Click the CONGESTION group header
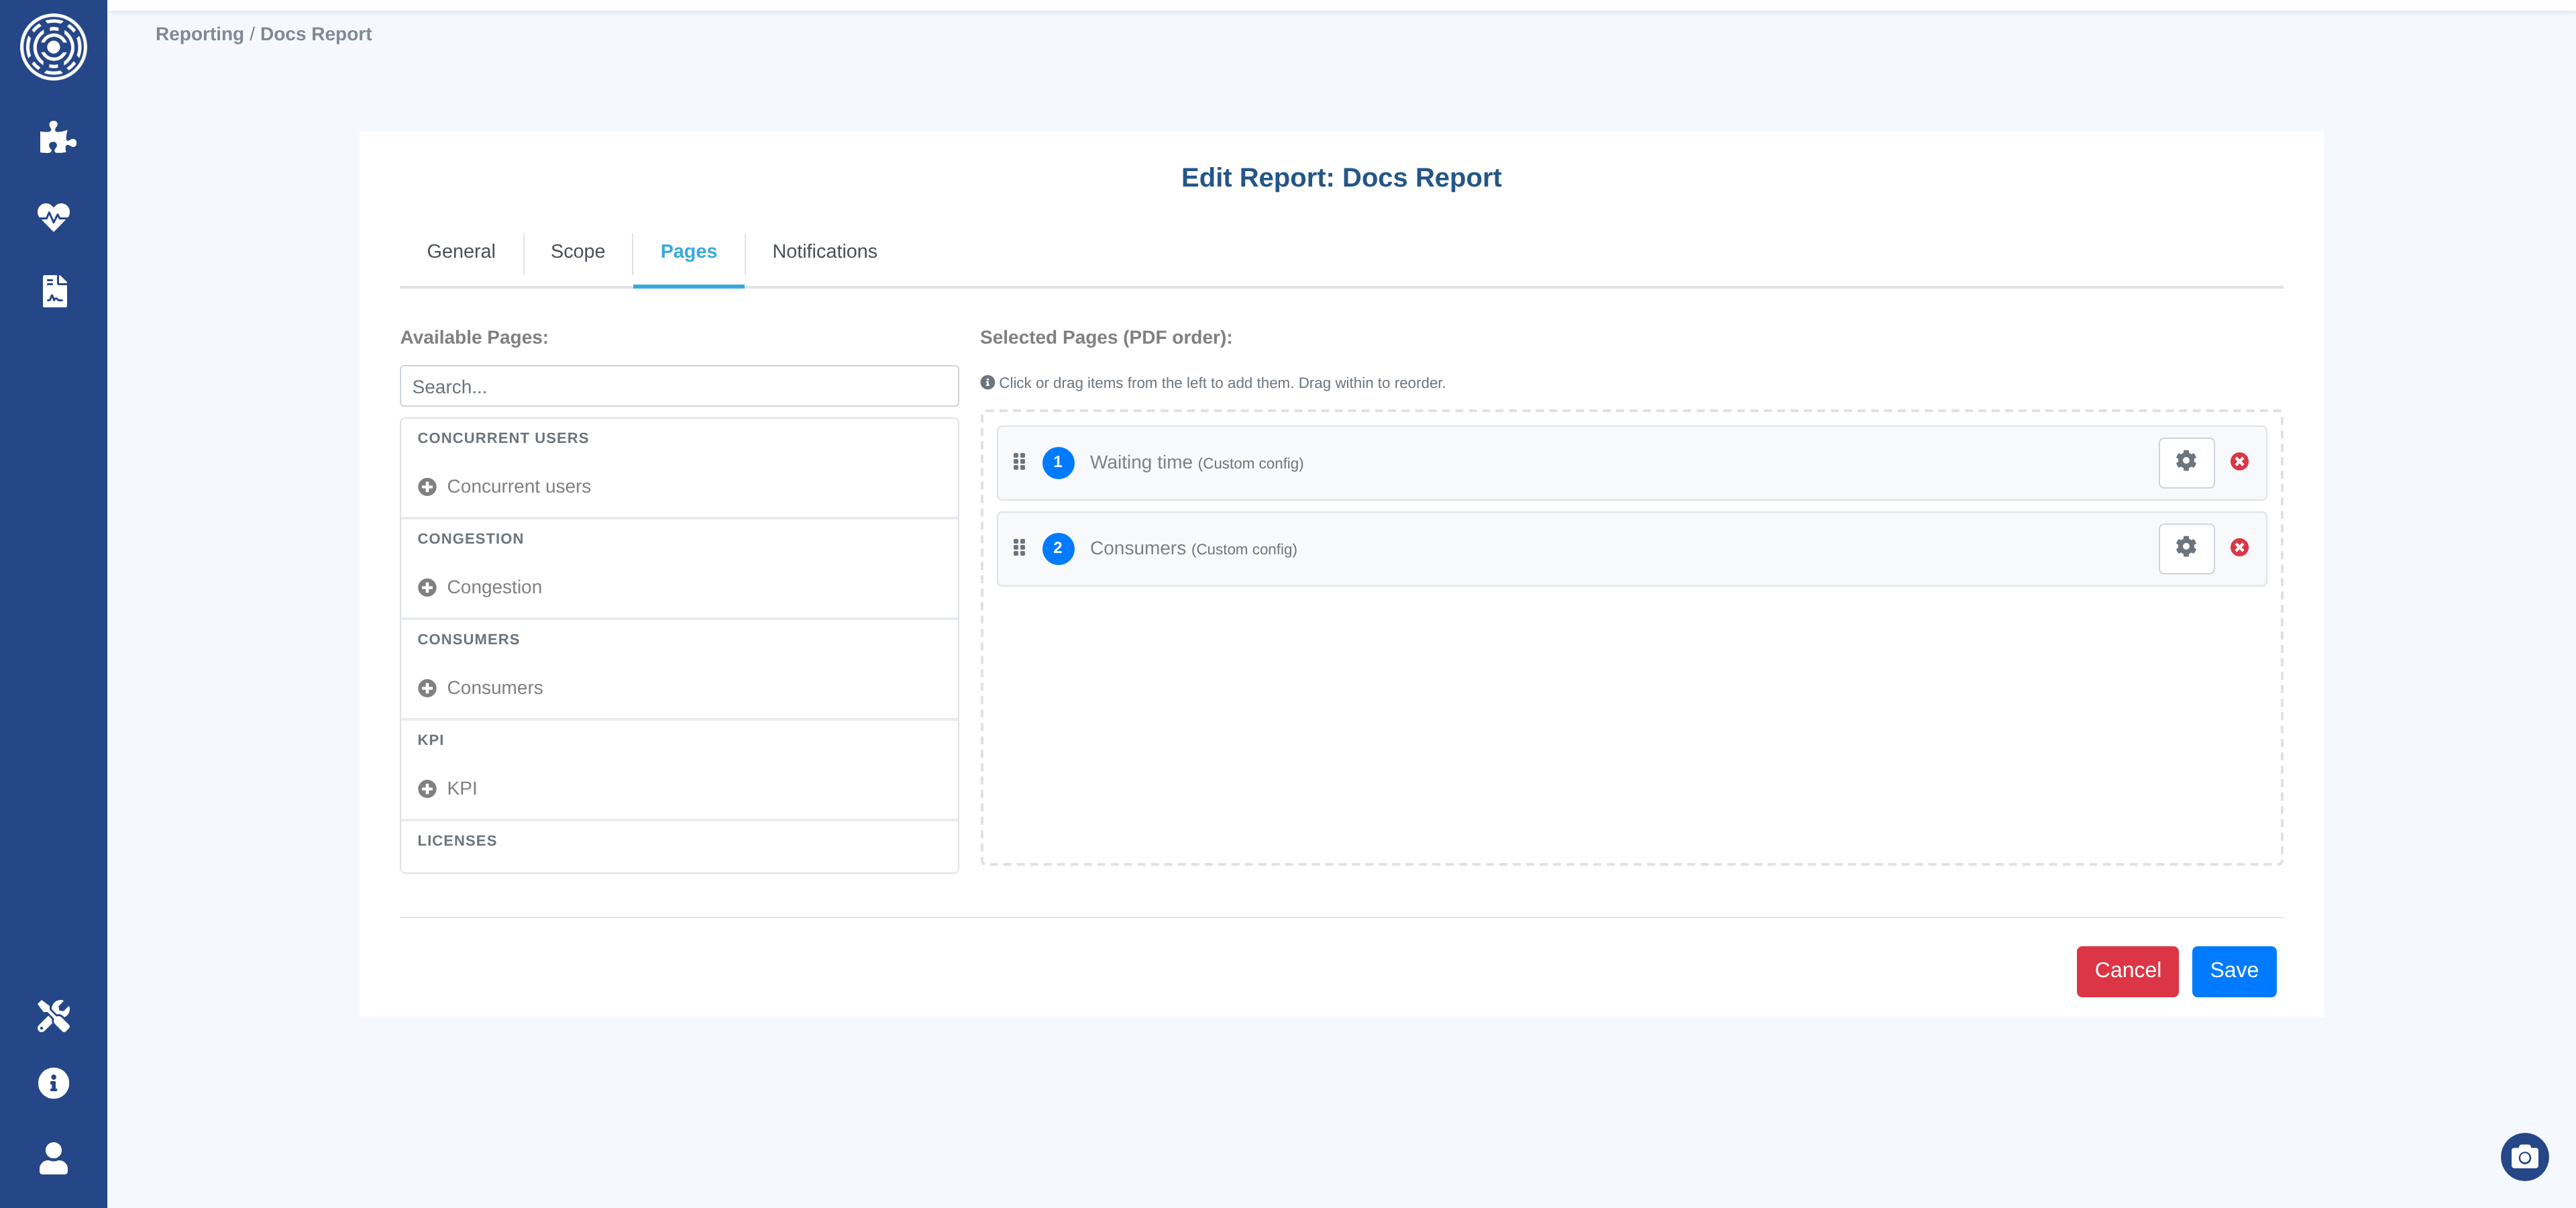Viewport: 2576px width, 1208px height. pos(470,539)
